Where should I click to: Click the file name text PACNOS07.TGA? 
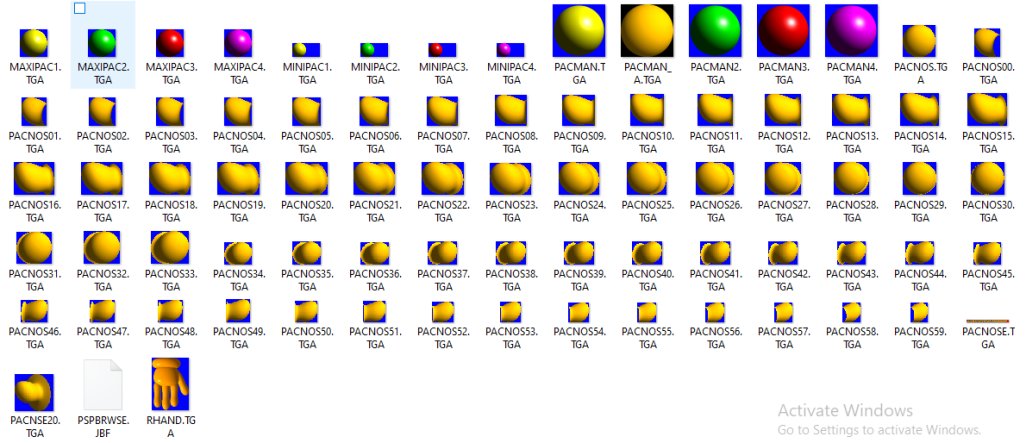443,143
